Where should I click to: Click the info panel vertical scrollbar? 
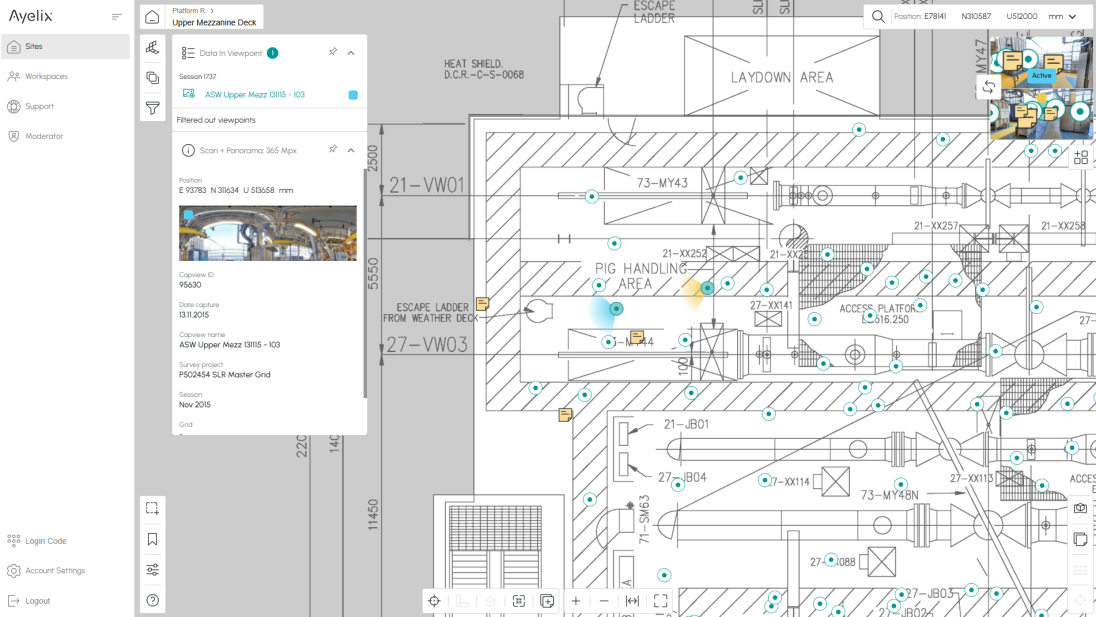tap(365, 283)
